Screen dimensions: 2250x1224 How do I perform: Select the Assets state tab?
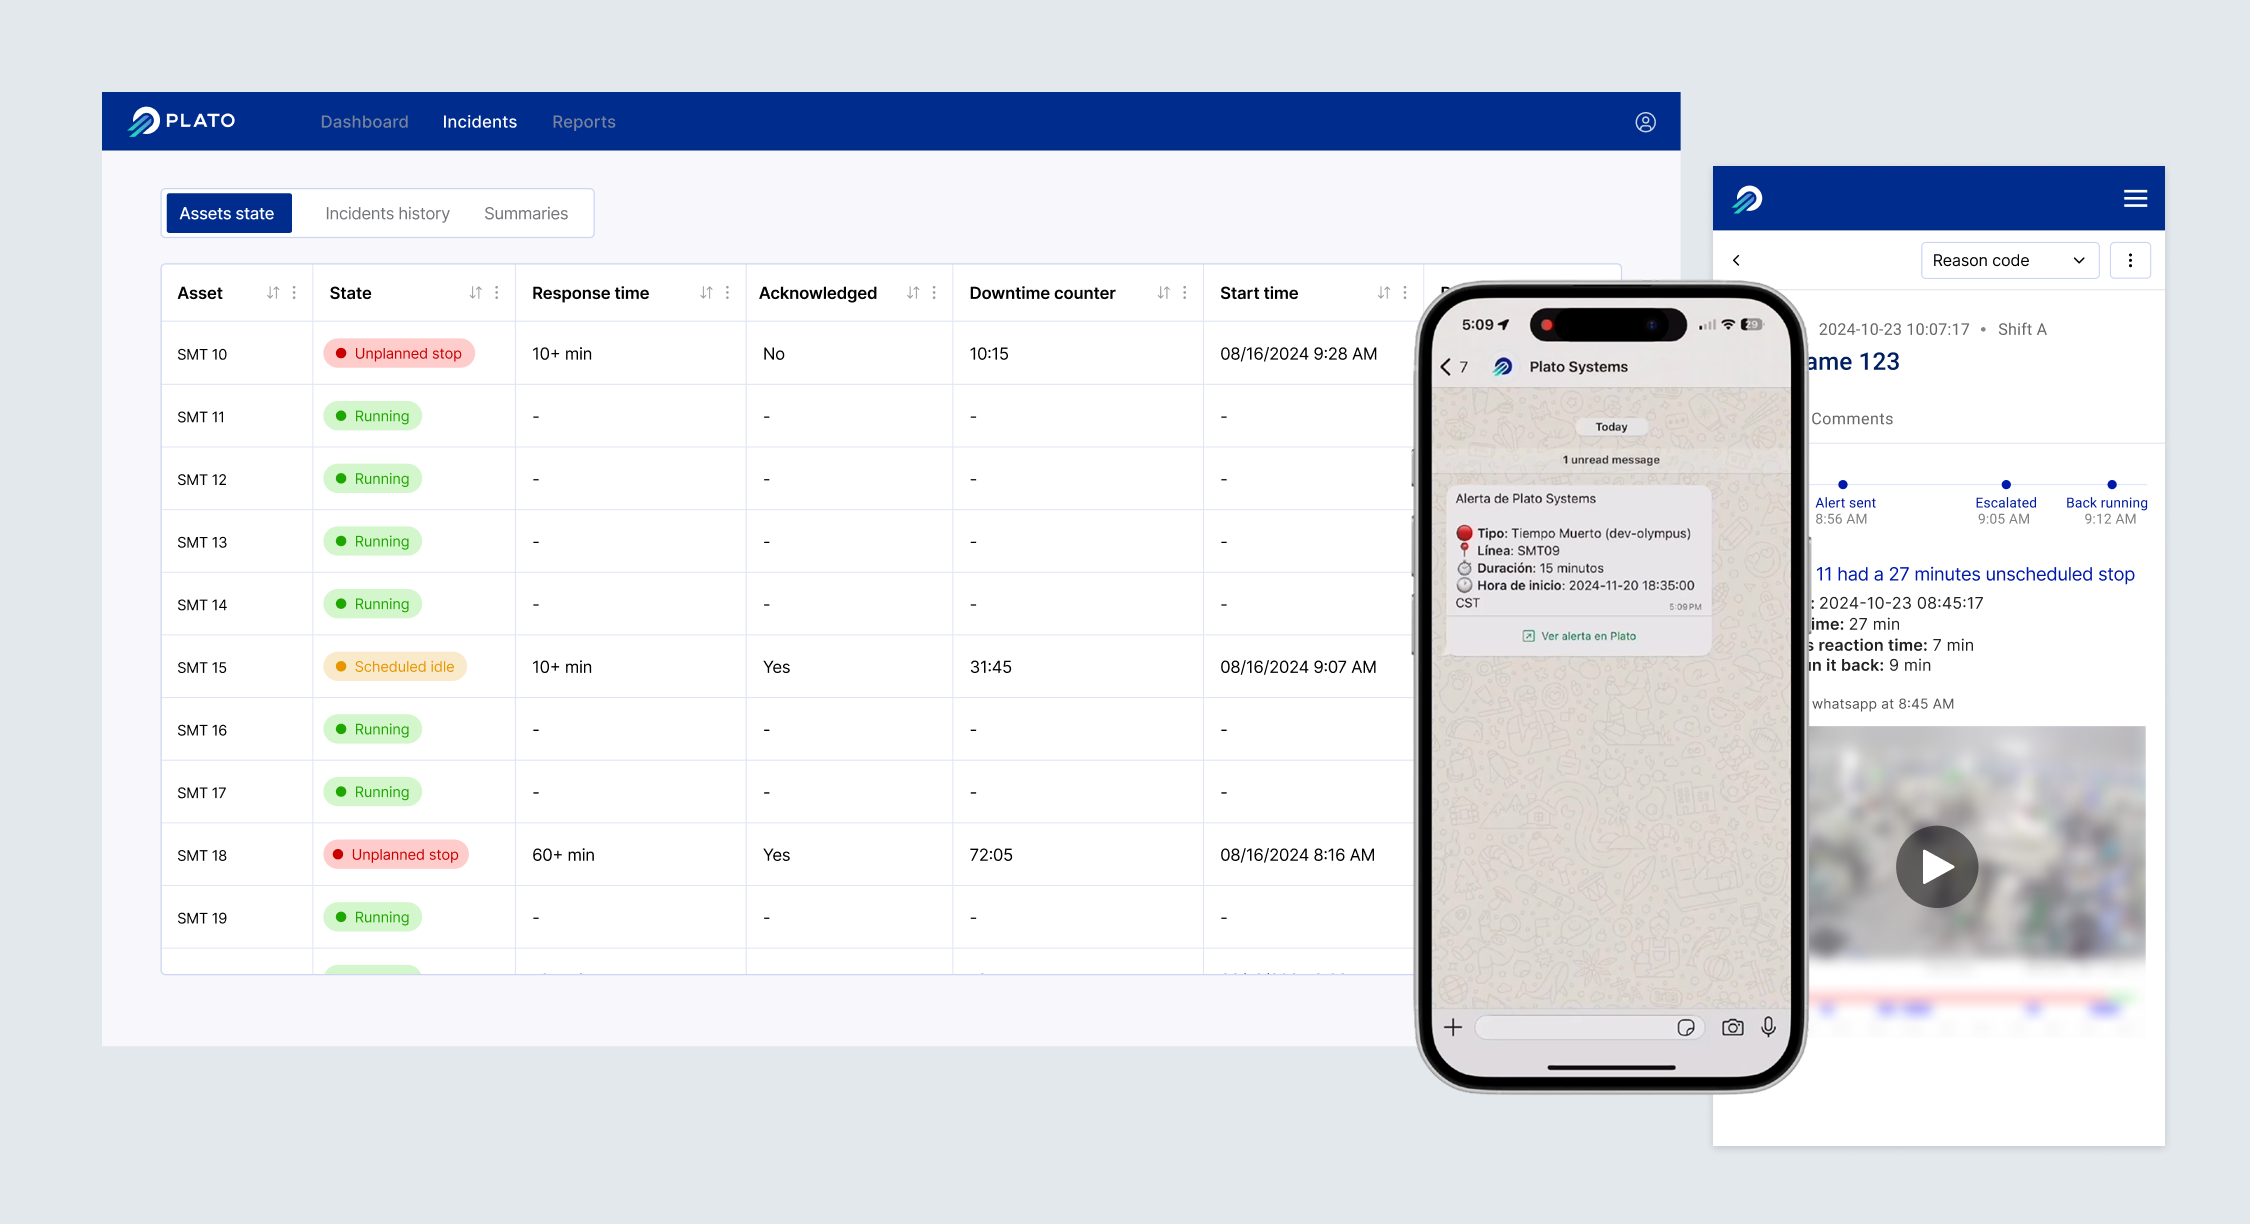point(229,213)
